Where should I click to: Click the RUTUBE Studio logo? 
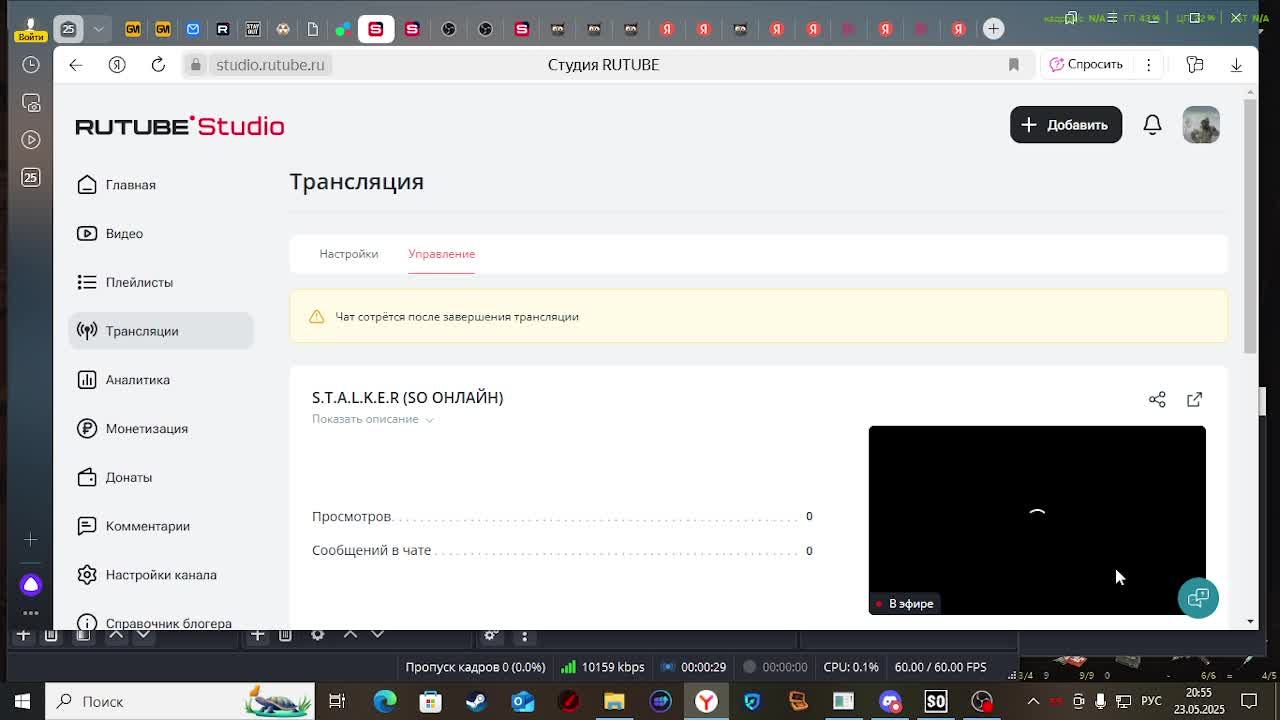tap(180, 126)
